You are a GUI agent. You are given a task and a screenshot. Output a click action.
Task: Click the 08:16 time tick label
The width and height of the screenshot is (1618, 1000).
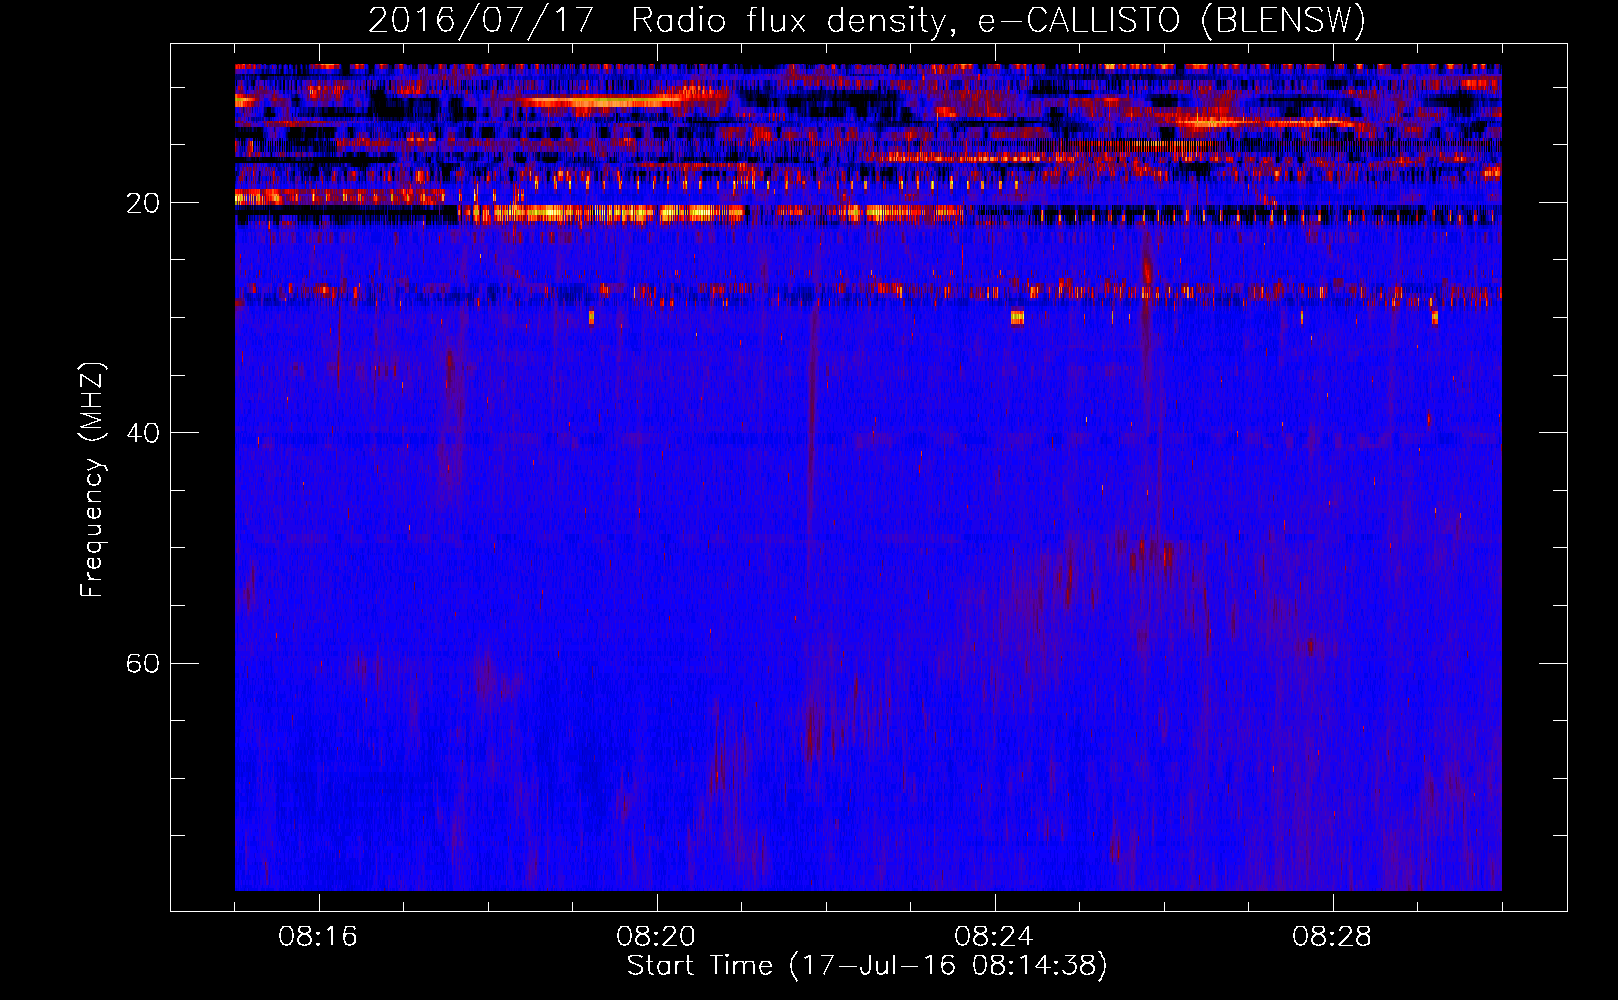point(318,937)
